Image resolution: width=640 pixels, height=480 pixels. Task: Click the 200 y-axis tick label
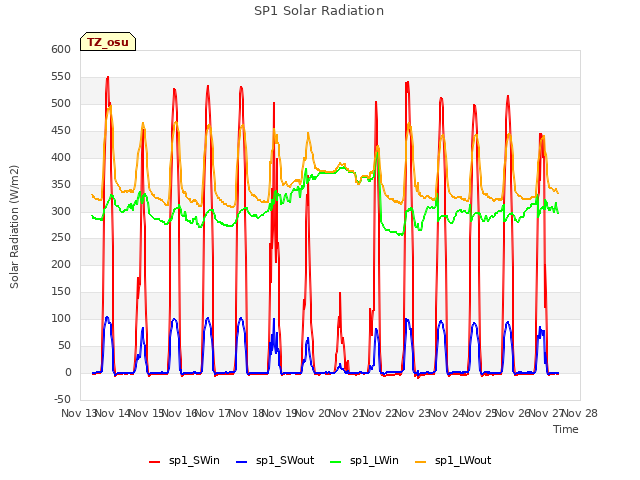(61, 264)
